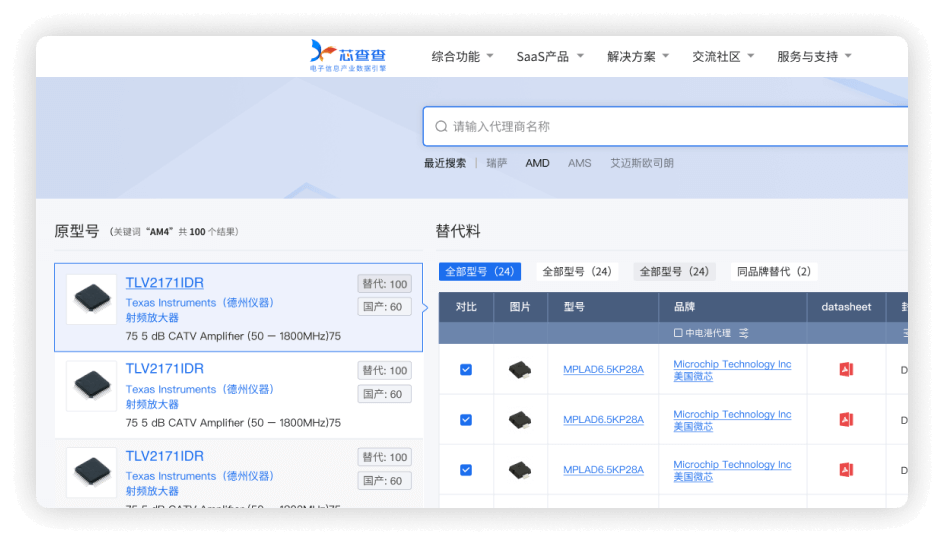The width and height of the screenshot is (944, 544).
Task: Click the magnifier icon in search box
Action: (441, 127)
